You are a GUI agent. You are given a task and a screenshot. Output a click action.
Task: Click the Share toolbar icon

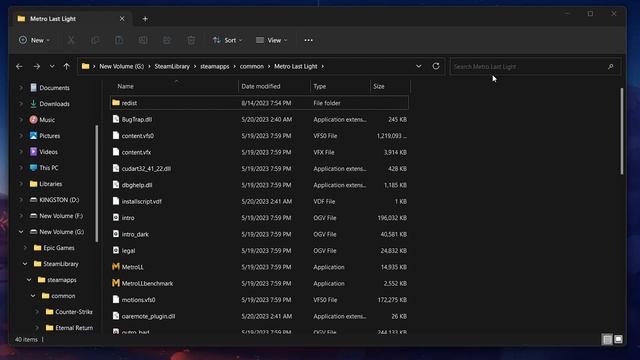[167, 40]
